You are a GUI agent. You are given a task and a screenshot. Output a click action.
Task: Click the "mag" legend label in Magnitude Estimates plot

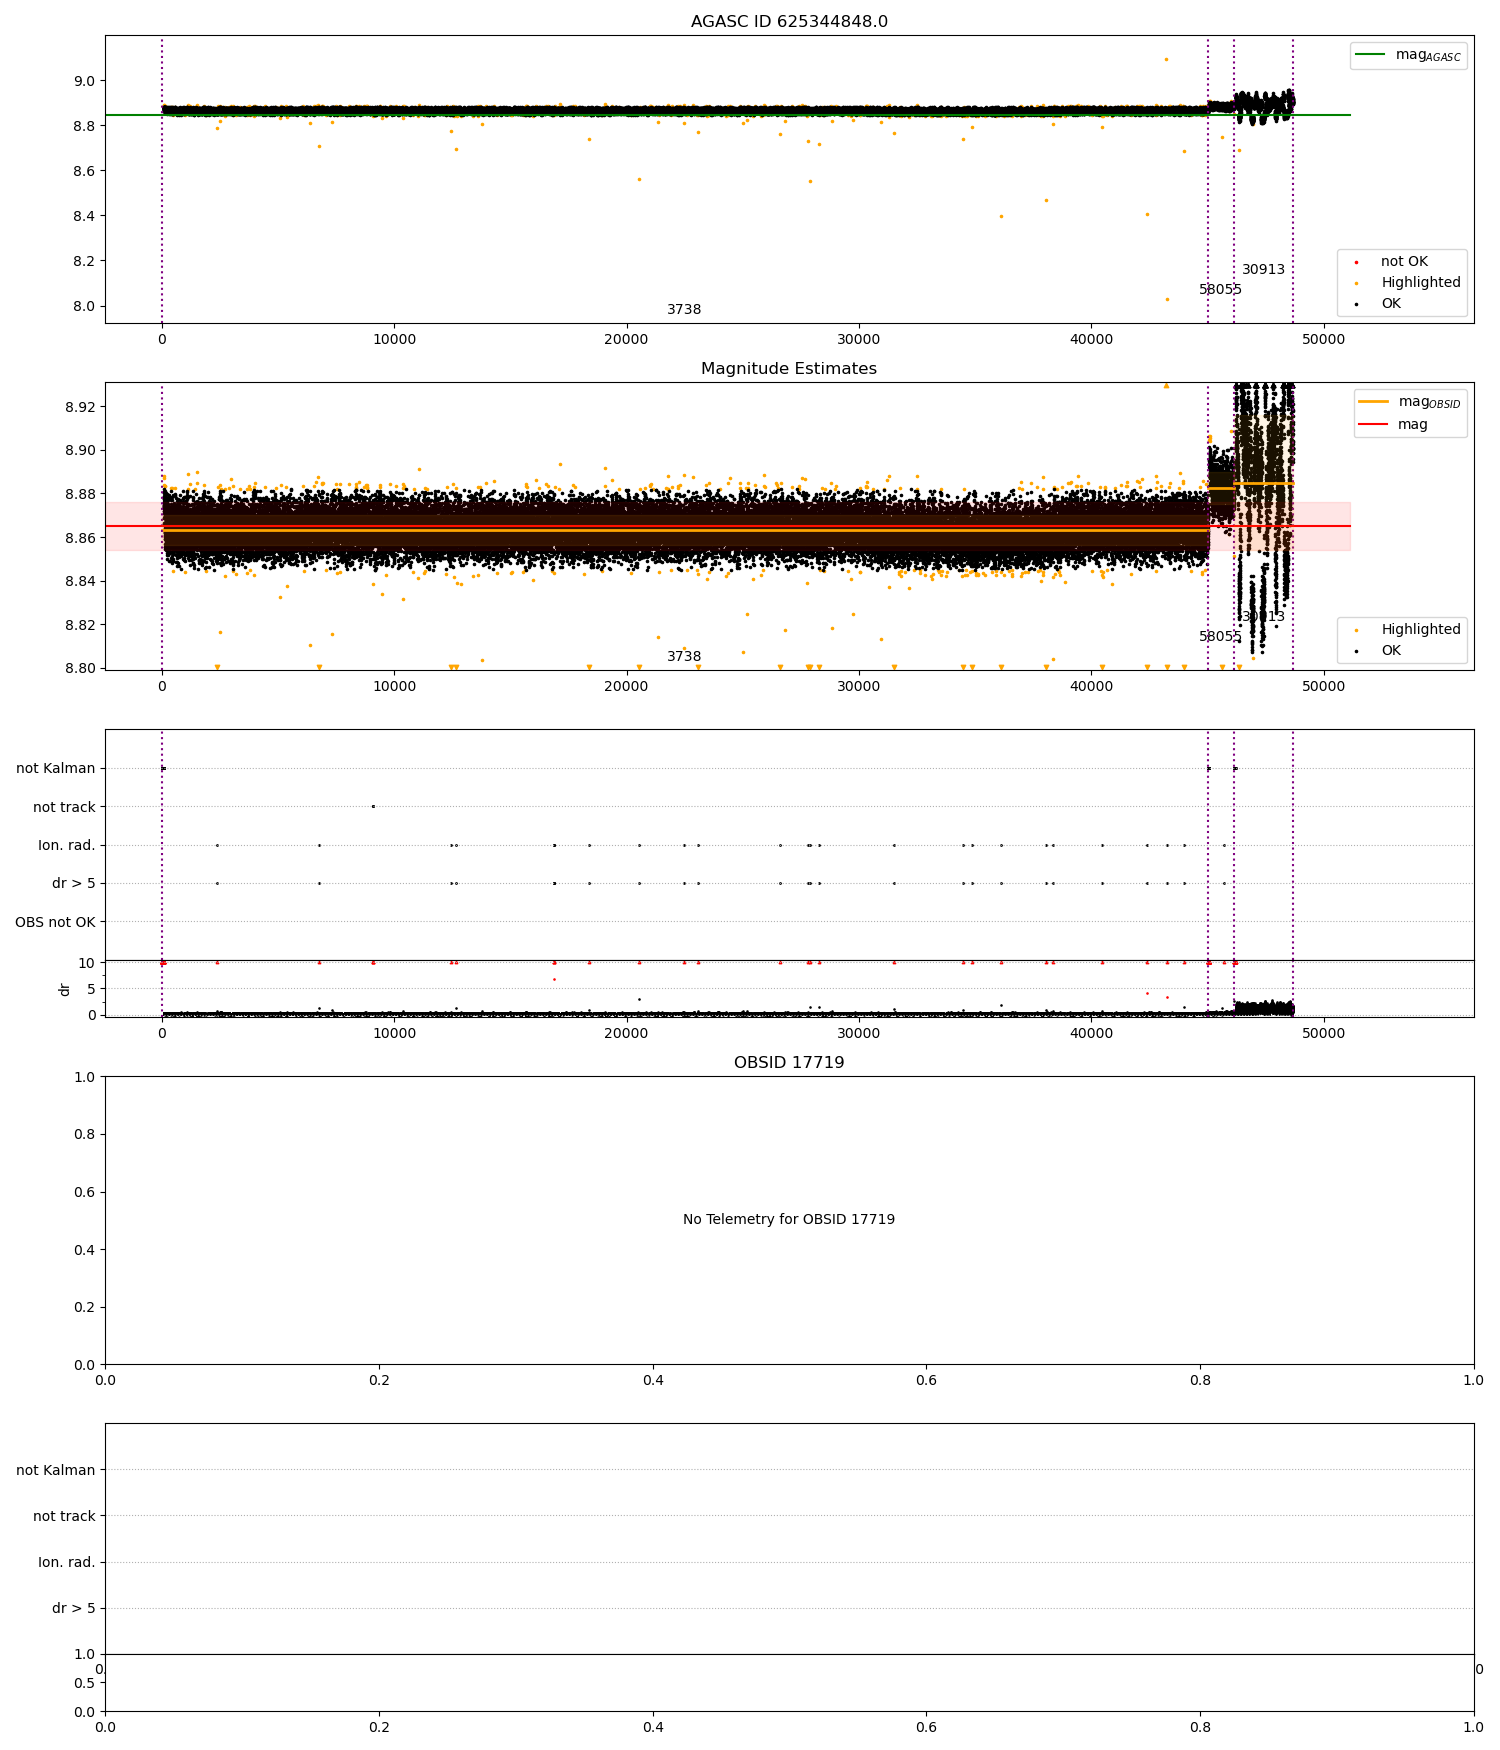[1412, 424]
